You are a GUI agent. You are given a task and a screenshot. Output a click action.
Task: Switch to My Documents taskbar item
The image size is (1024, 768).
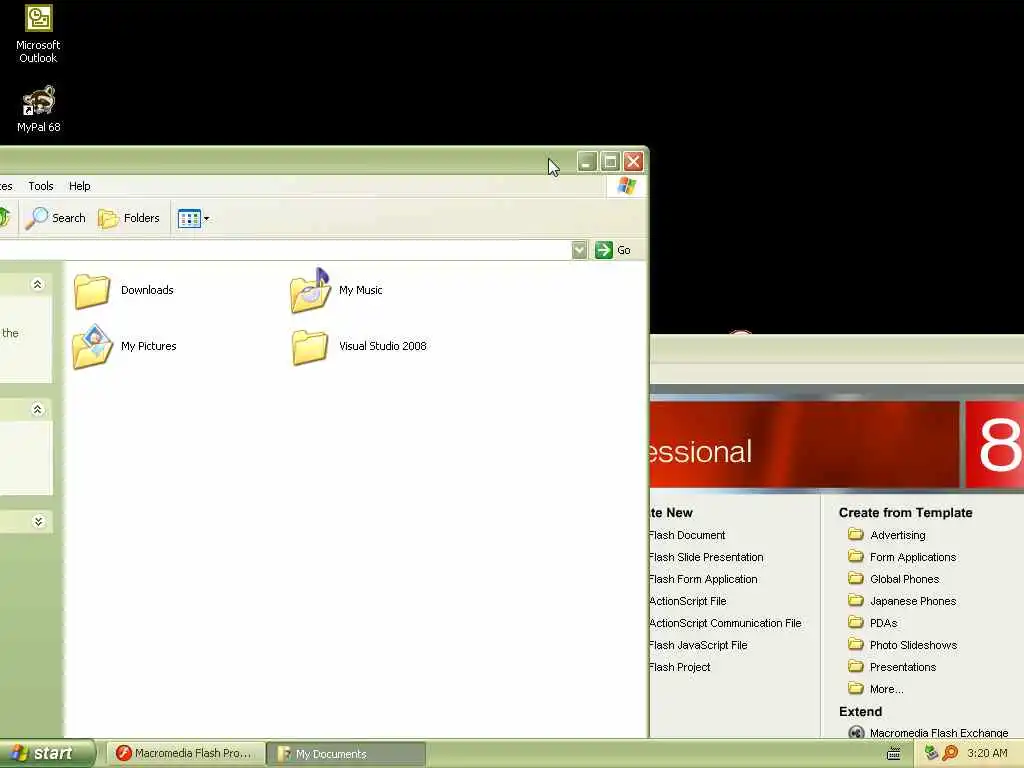pos(347,754)
